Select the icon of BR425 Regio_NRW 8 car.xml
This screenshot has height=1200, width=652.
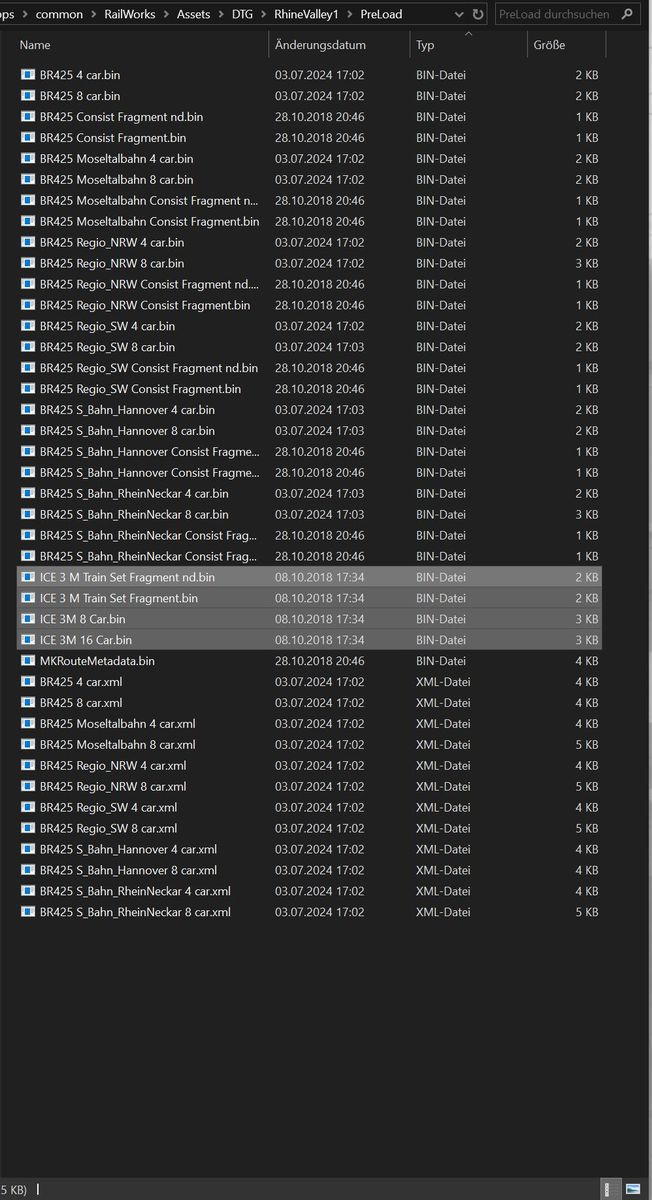coord(28,786)
